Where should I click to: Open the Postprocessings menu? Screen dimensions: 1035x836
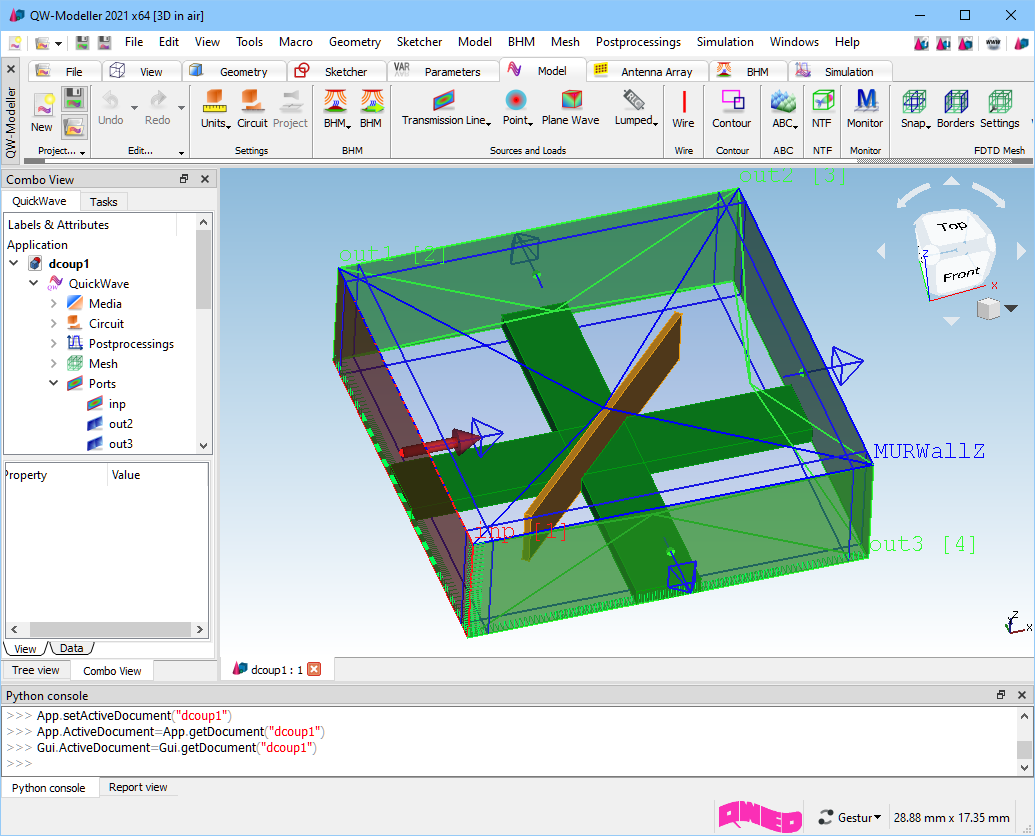click(638, 42)
